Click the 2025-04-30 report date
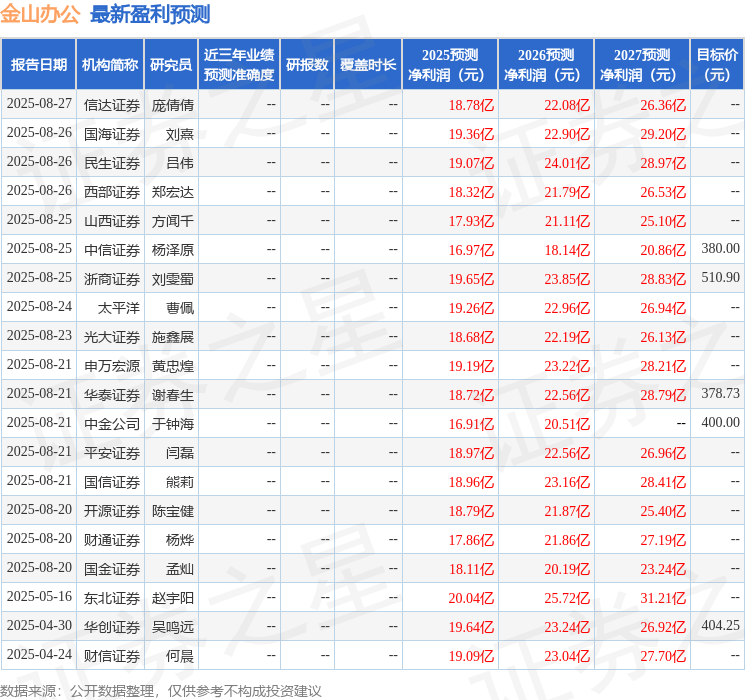The image size is (745, 700). [39, 625]
